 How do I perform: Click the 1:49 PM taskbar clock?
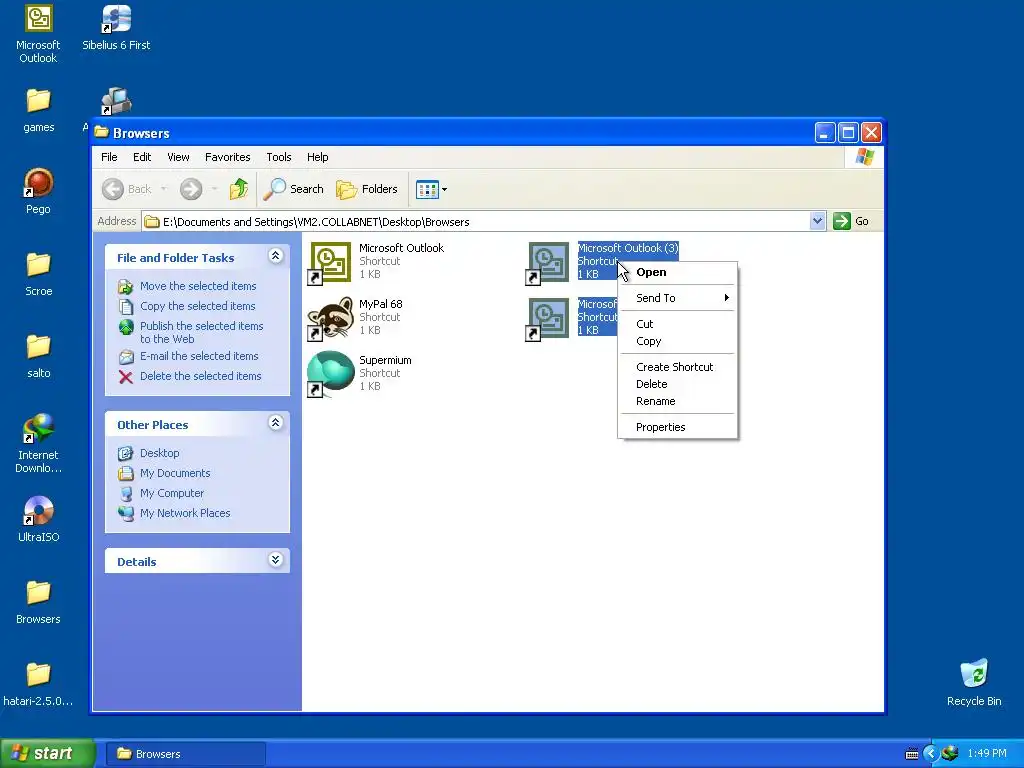point(987,754)
